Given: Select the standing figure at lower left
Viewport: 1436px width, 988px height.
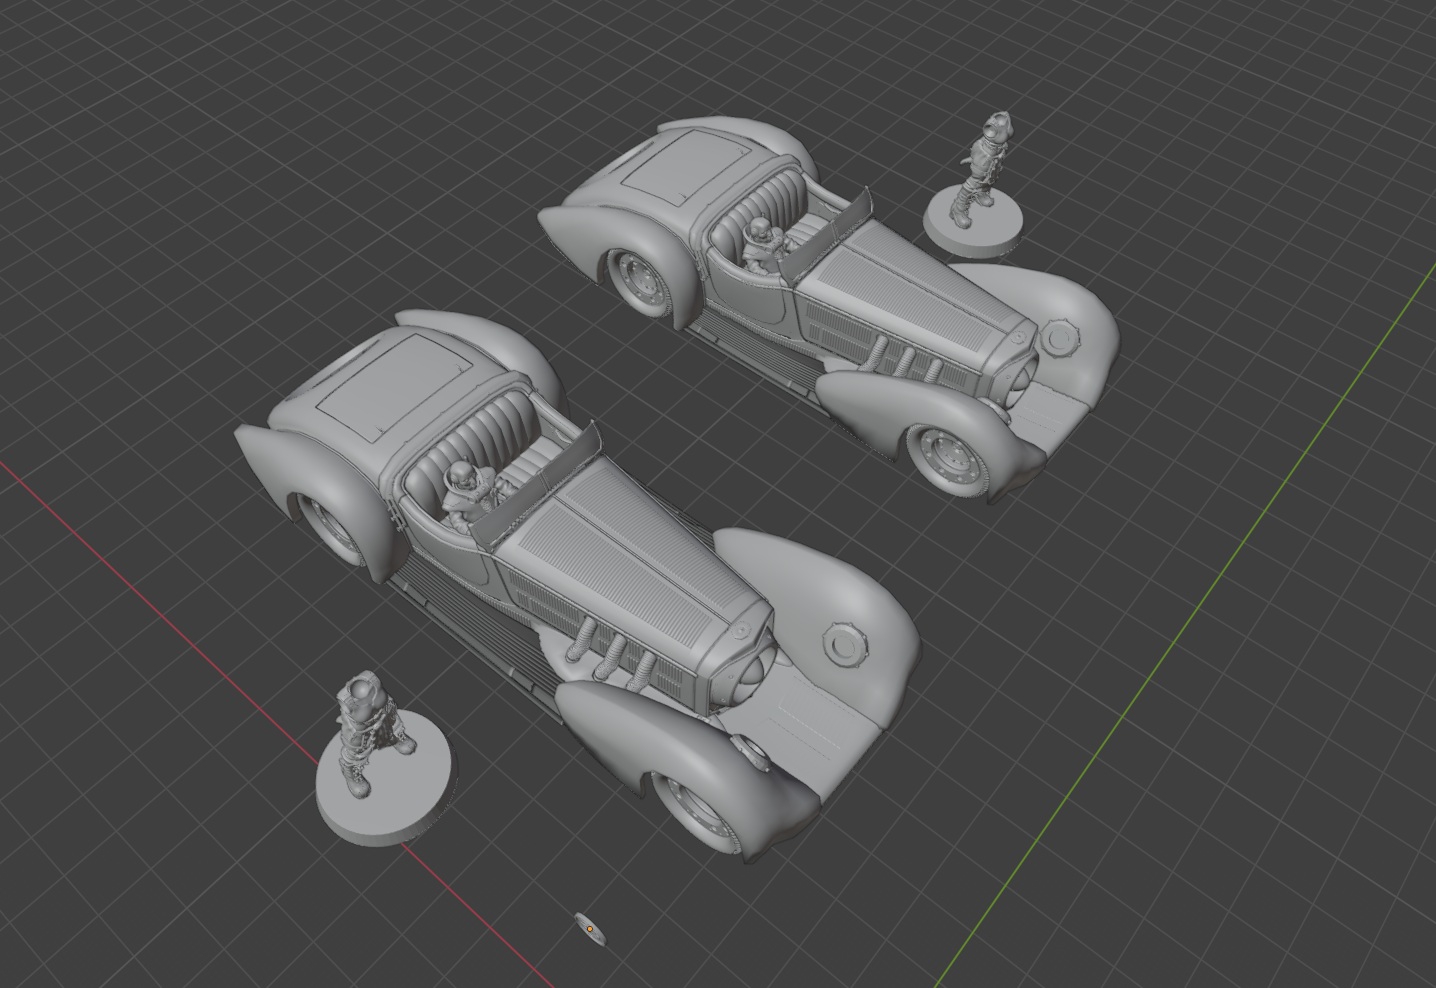Looking at the screenshot, I should click(368, 728).
